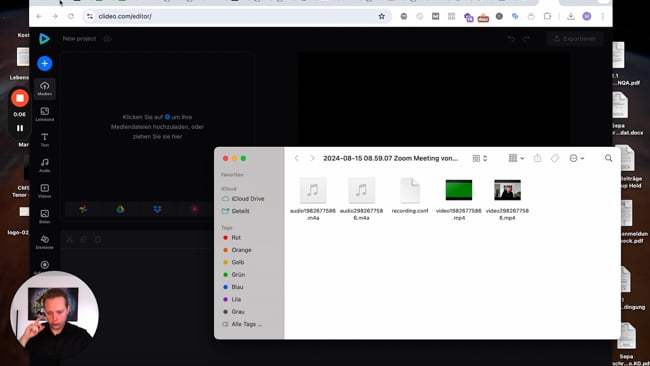The height and width of the screenshot is (366, 650).
Task: Click the blue plus add media button
Action: click(45, 63)
